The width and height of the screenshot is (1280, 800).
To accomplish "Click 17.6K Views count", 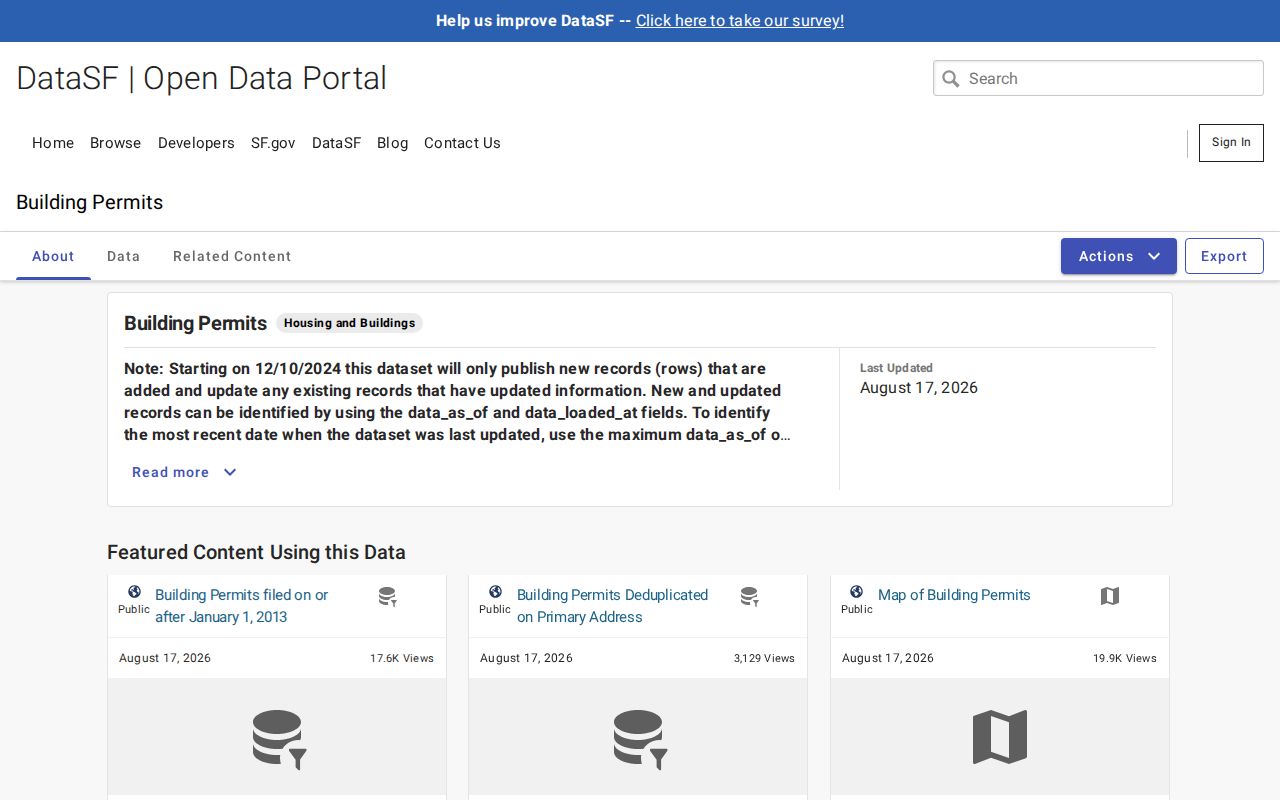I will point(402,658).
